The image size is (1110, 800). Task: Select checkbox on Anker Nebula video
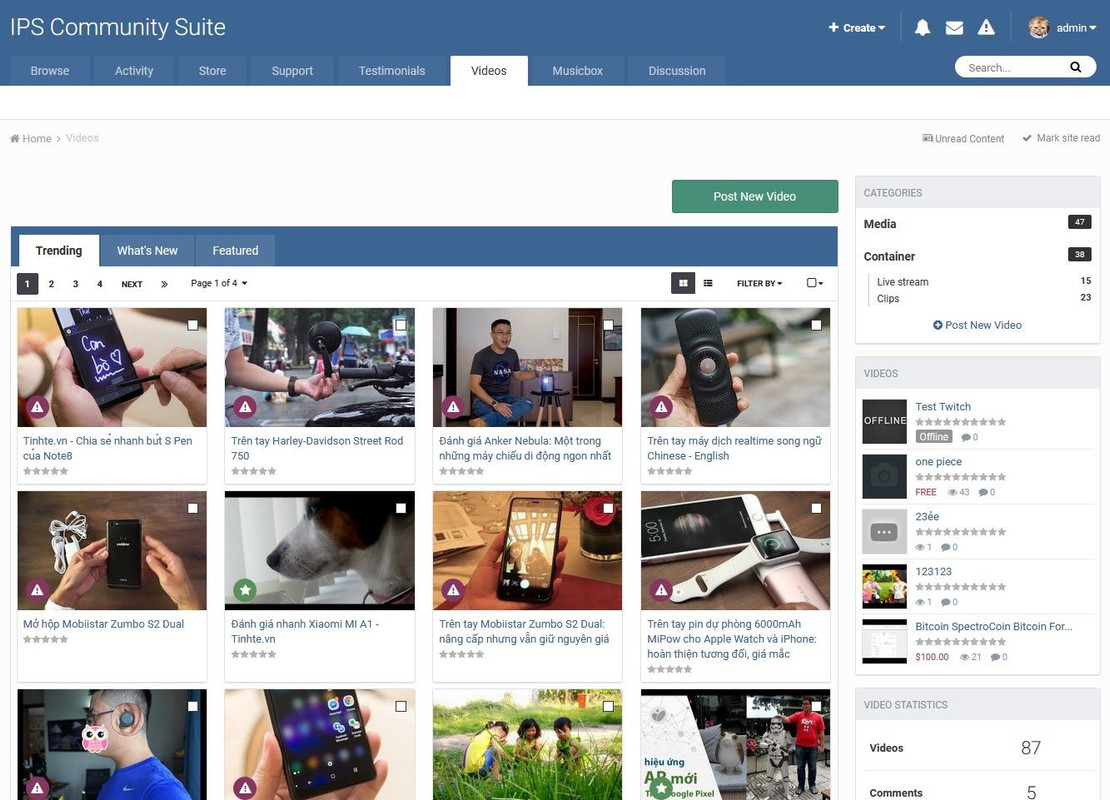click(608, 325)
